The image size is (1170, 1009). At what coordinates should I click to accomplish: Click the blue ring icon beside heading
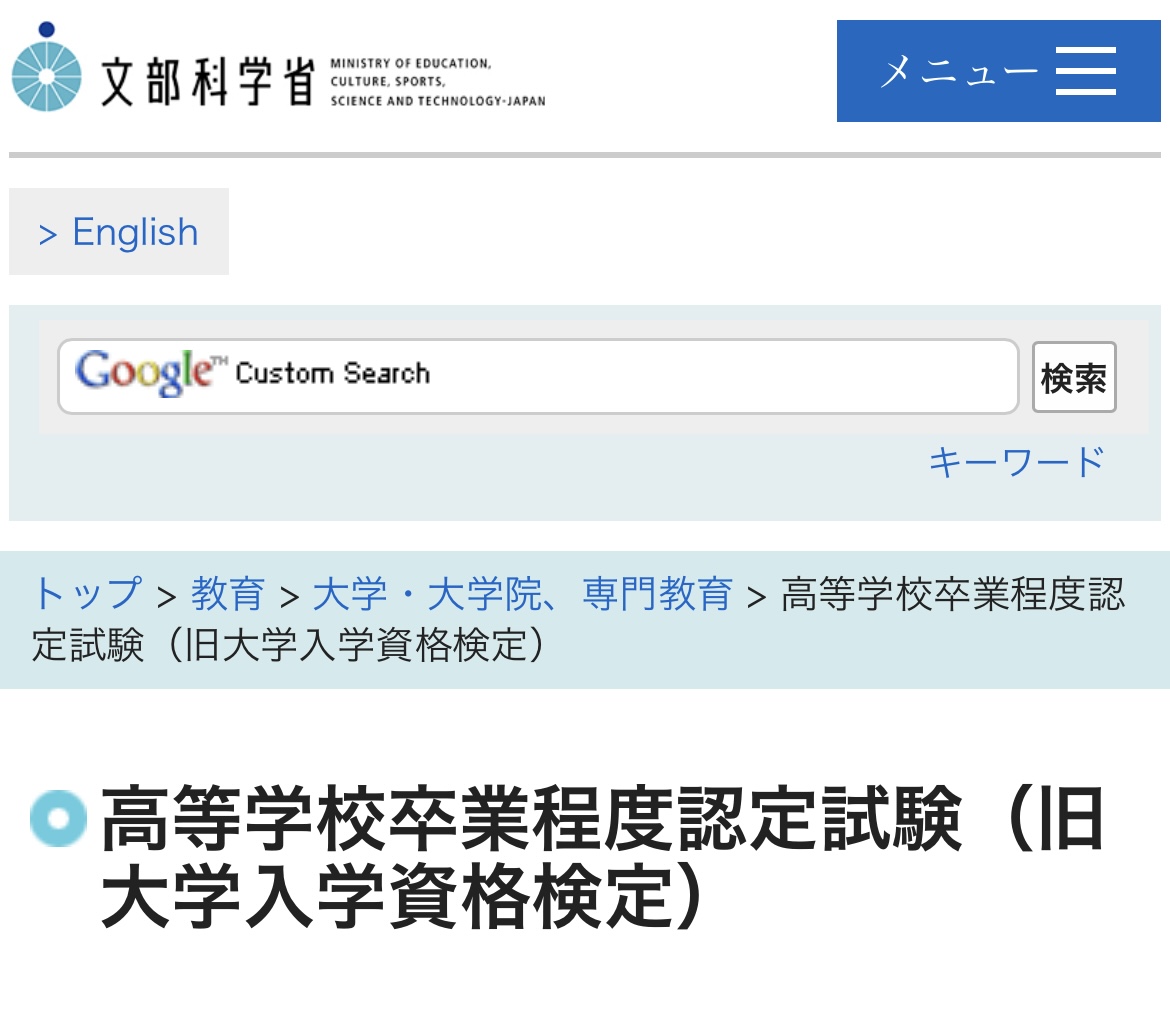[x=58, y=818]
